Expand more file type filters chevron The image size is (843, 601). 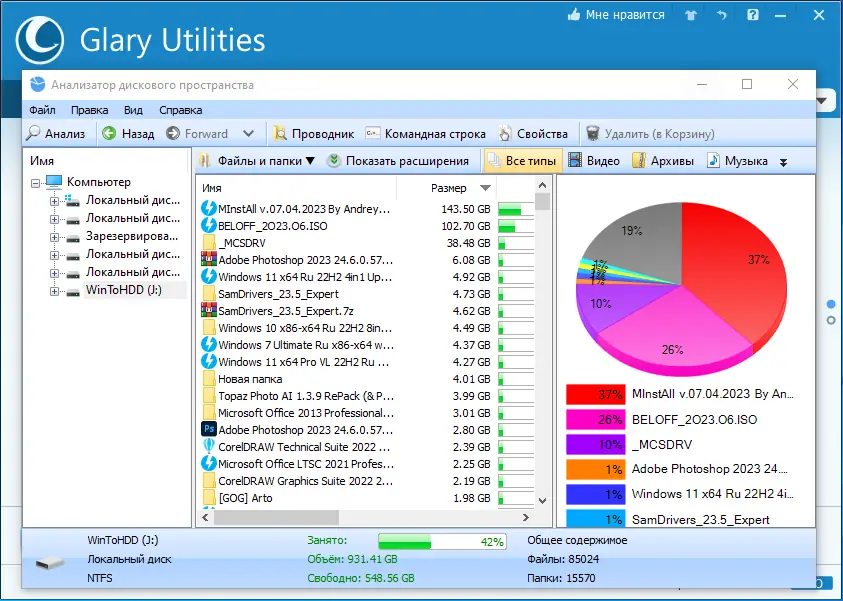point(783,162)
